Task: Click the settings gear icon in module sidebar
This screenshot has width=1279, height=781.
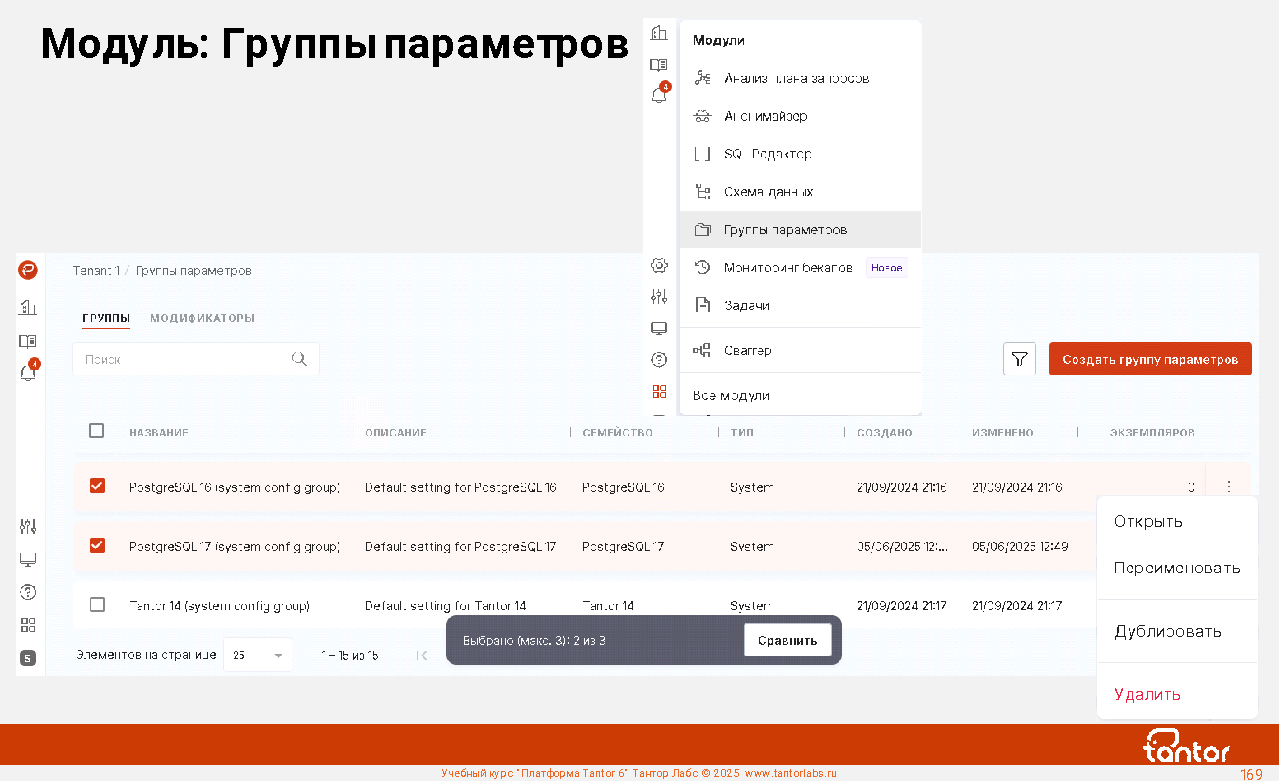Action: (x=659, y=265)
